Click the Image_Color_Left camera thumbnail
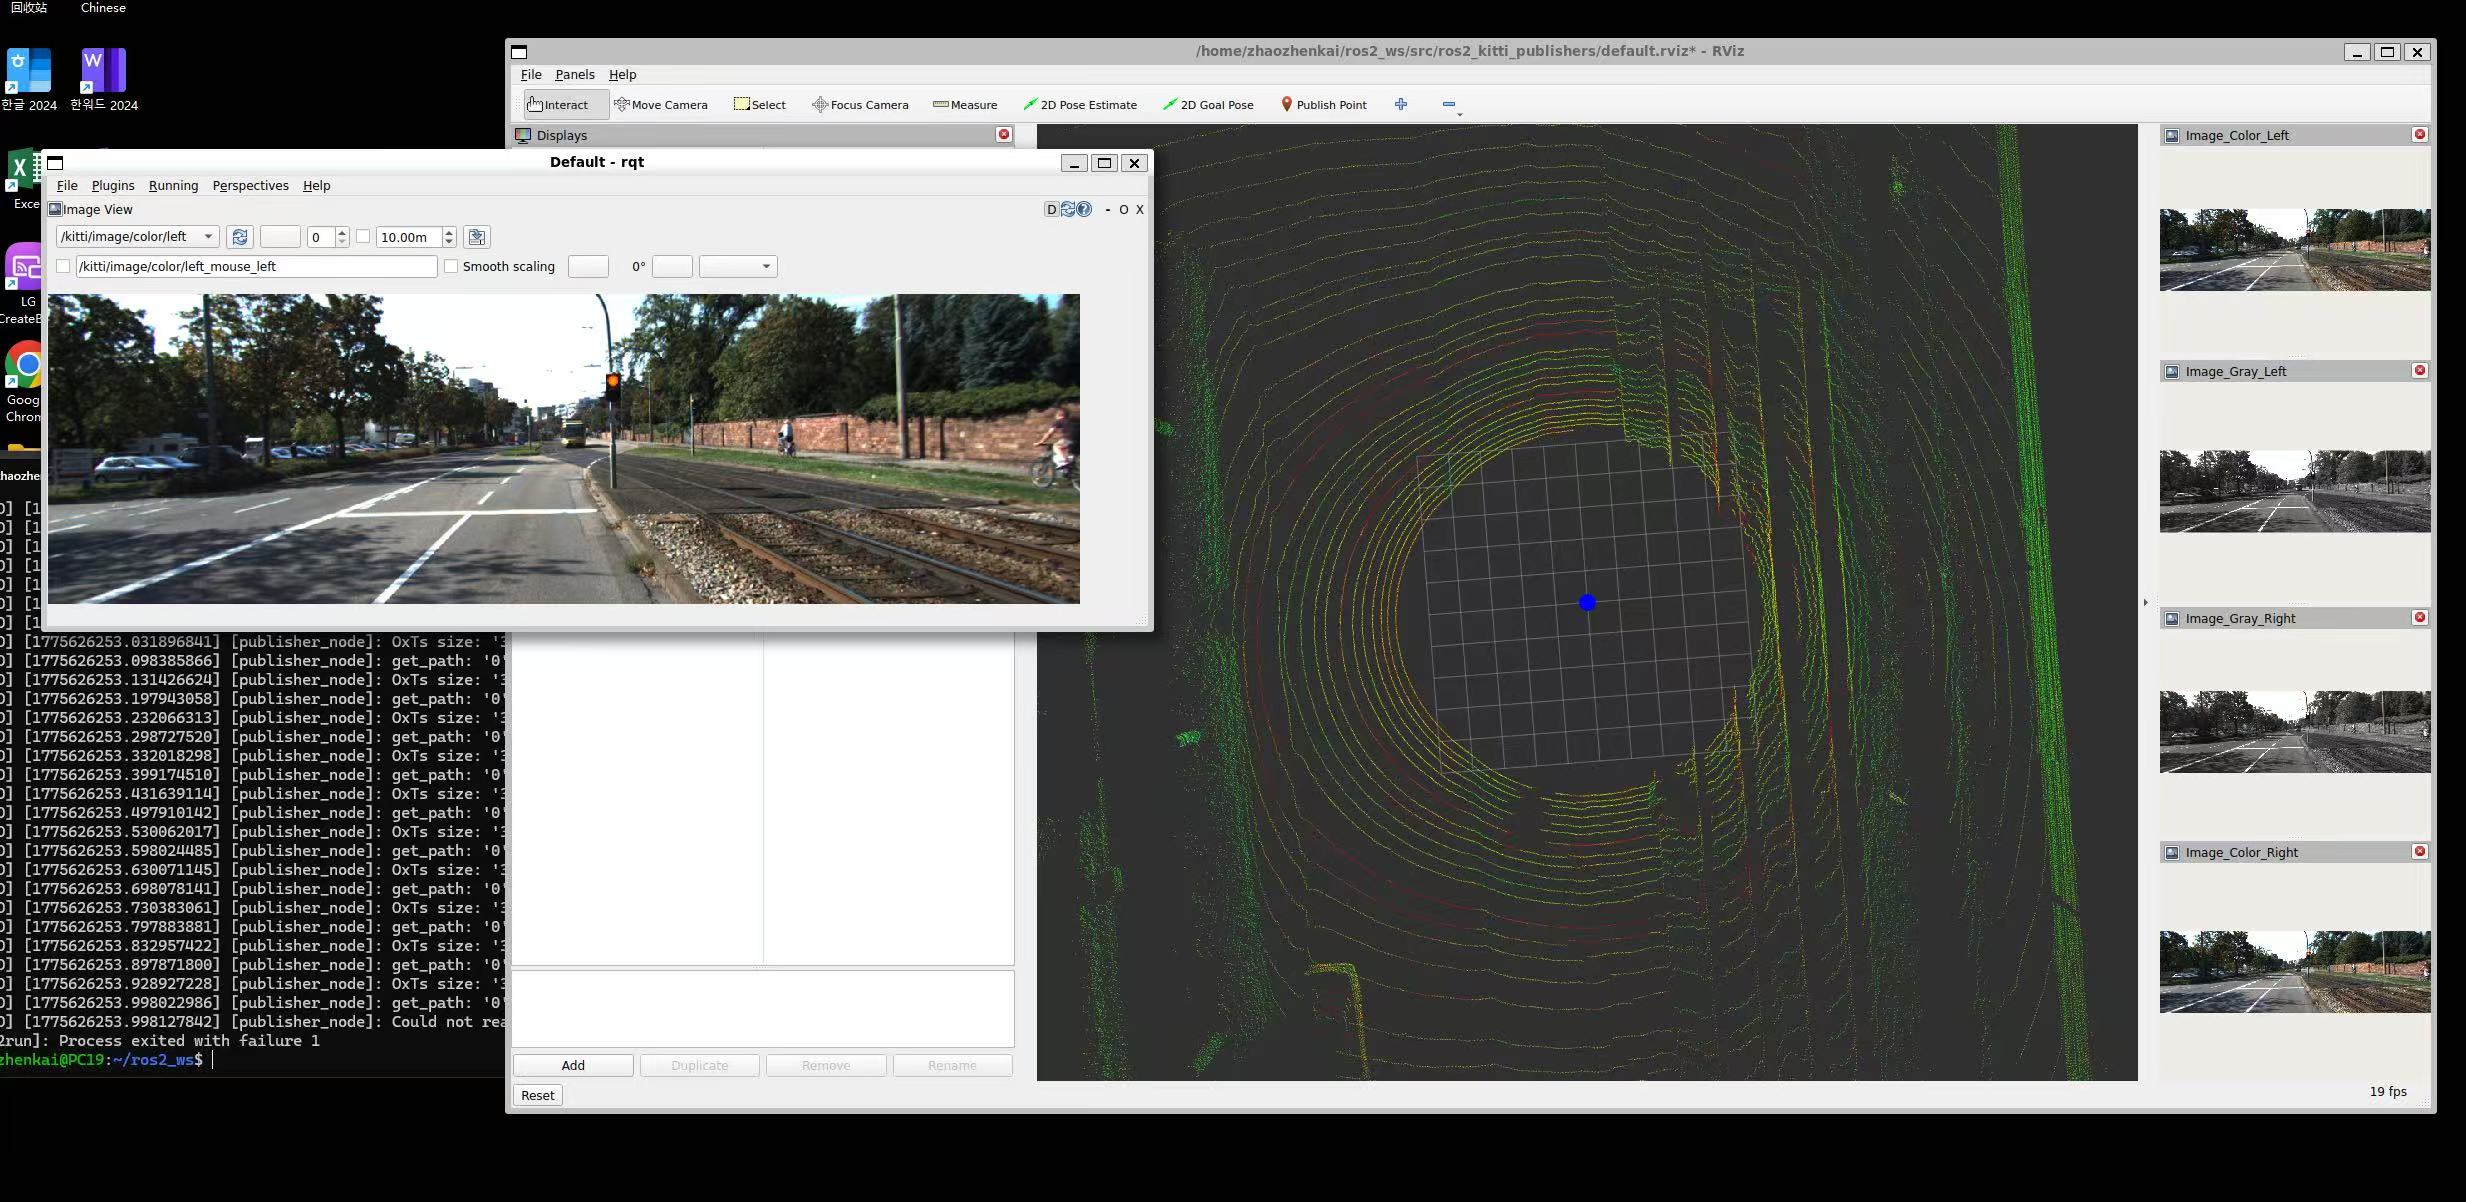The width and height of the screenshot is (2466, 1202). [x=2295, y=250]
